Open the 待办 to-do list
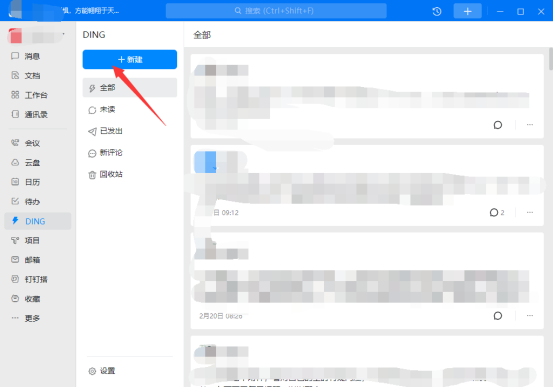Image resolution: width=553 pixels, height=387 pixels. pyautogui.click(x=25, y=201)
